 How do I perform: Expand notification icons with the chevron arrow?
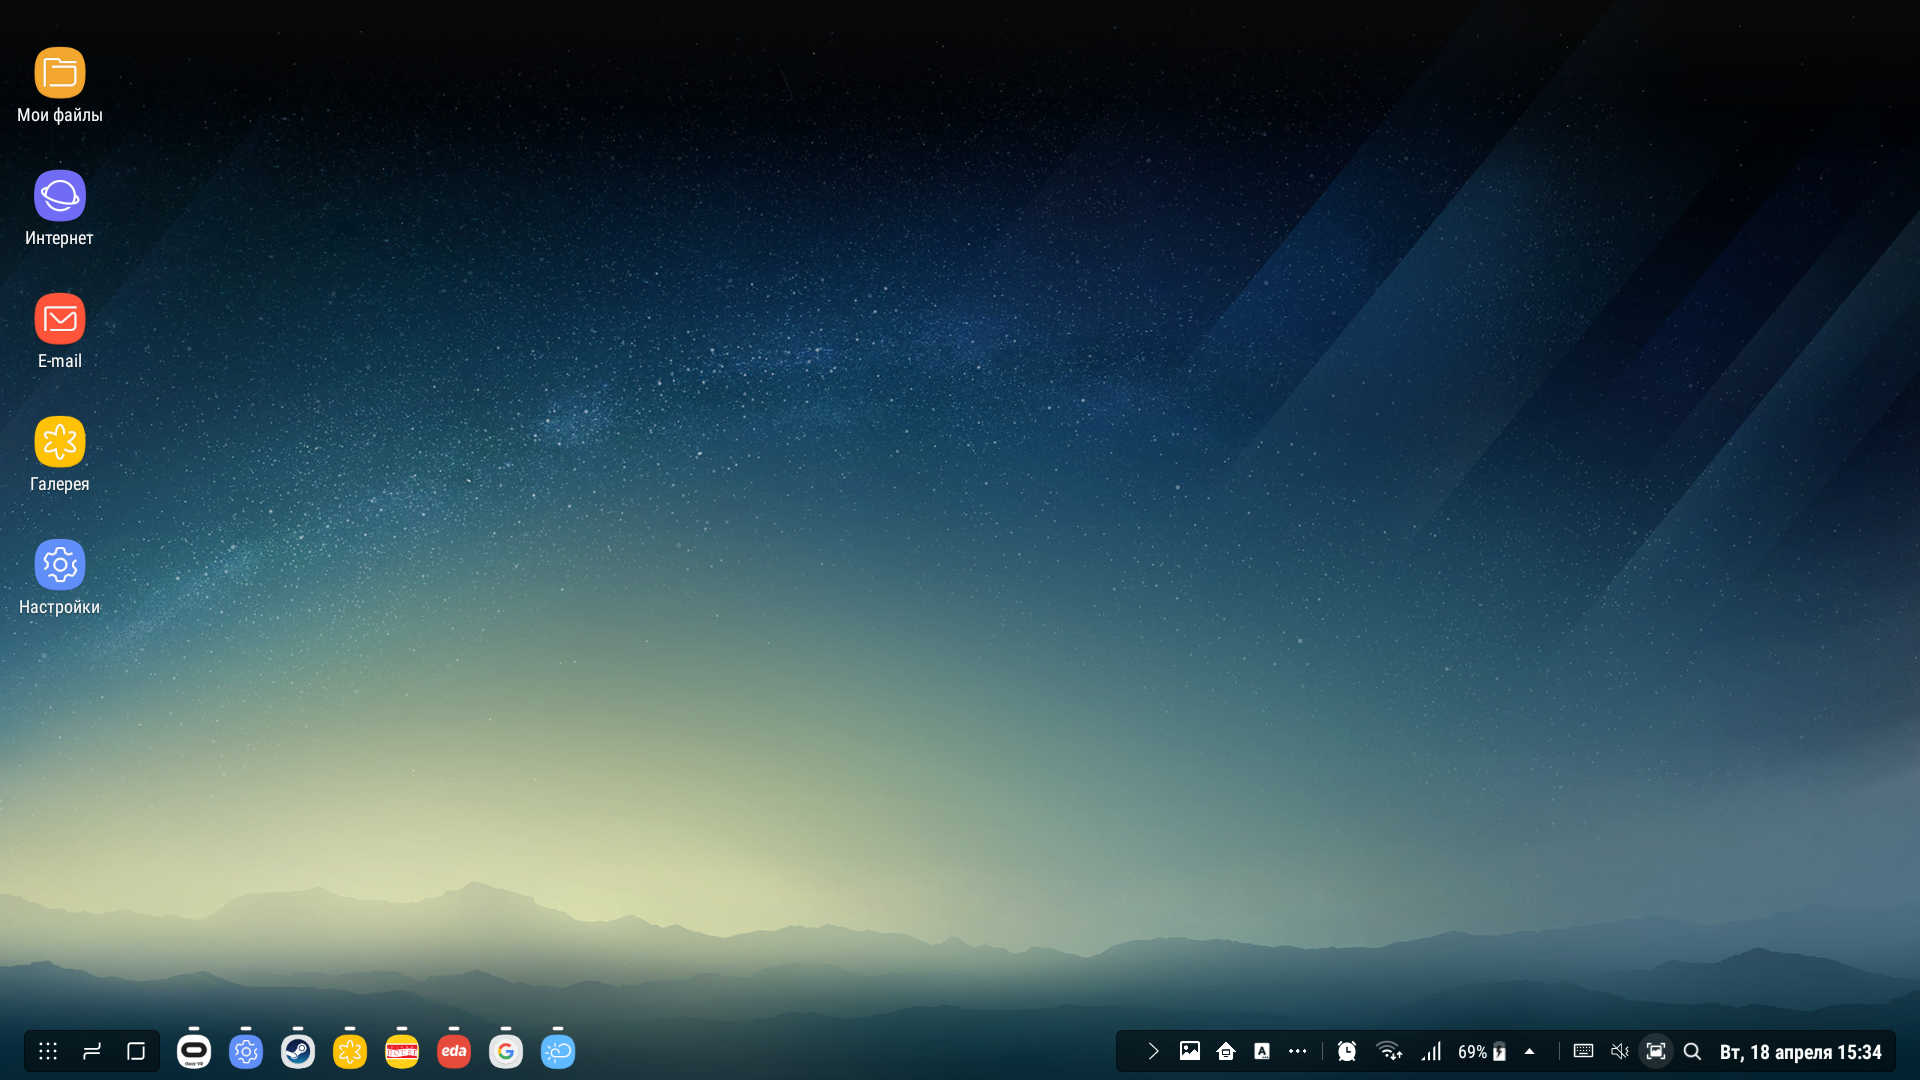(1153, 1051)
